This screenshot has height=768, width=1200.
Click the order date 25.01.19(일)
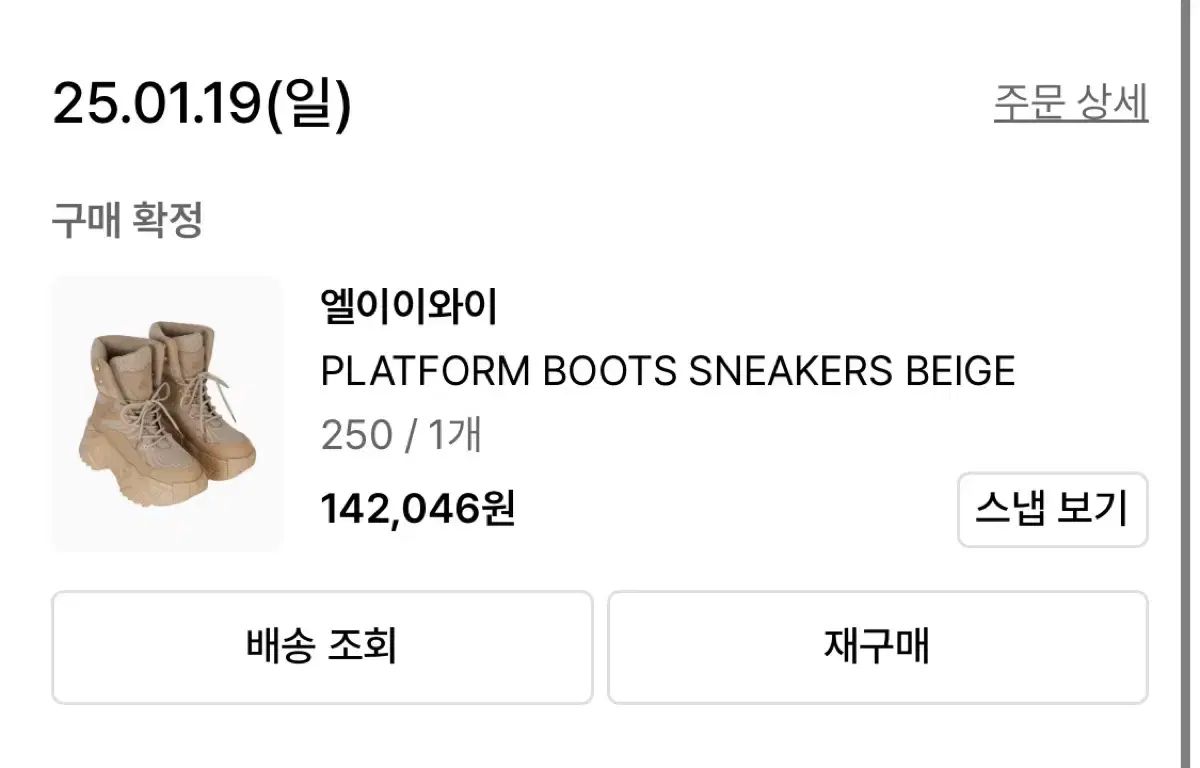click(x=202, y=103)
